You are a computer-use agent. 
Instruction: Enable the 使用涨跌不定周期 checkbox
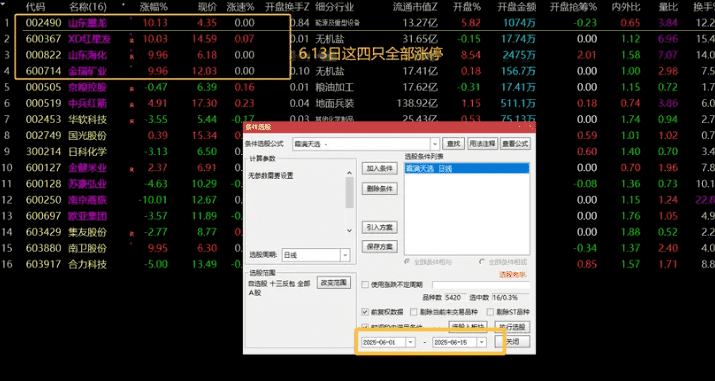(365, 285)
